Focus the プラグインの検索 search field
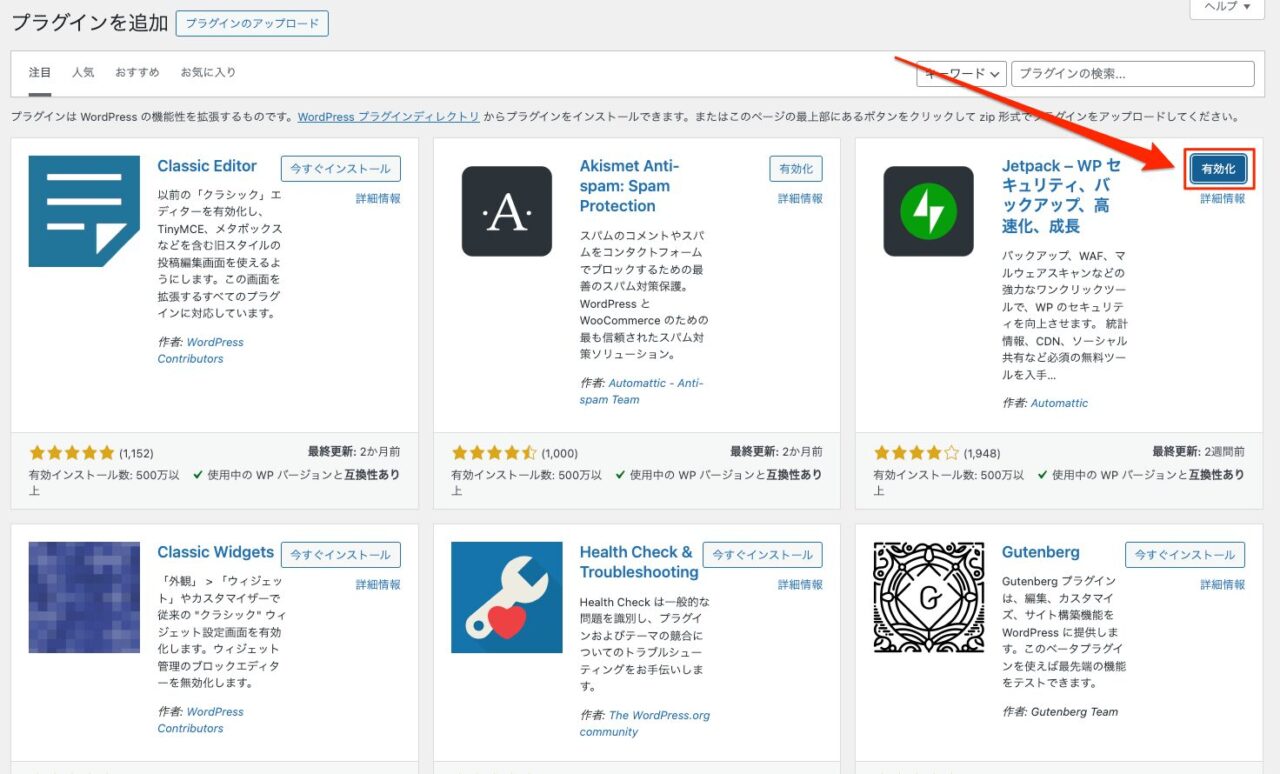 tap(1132, 74)
